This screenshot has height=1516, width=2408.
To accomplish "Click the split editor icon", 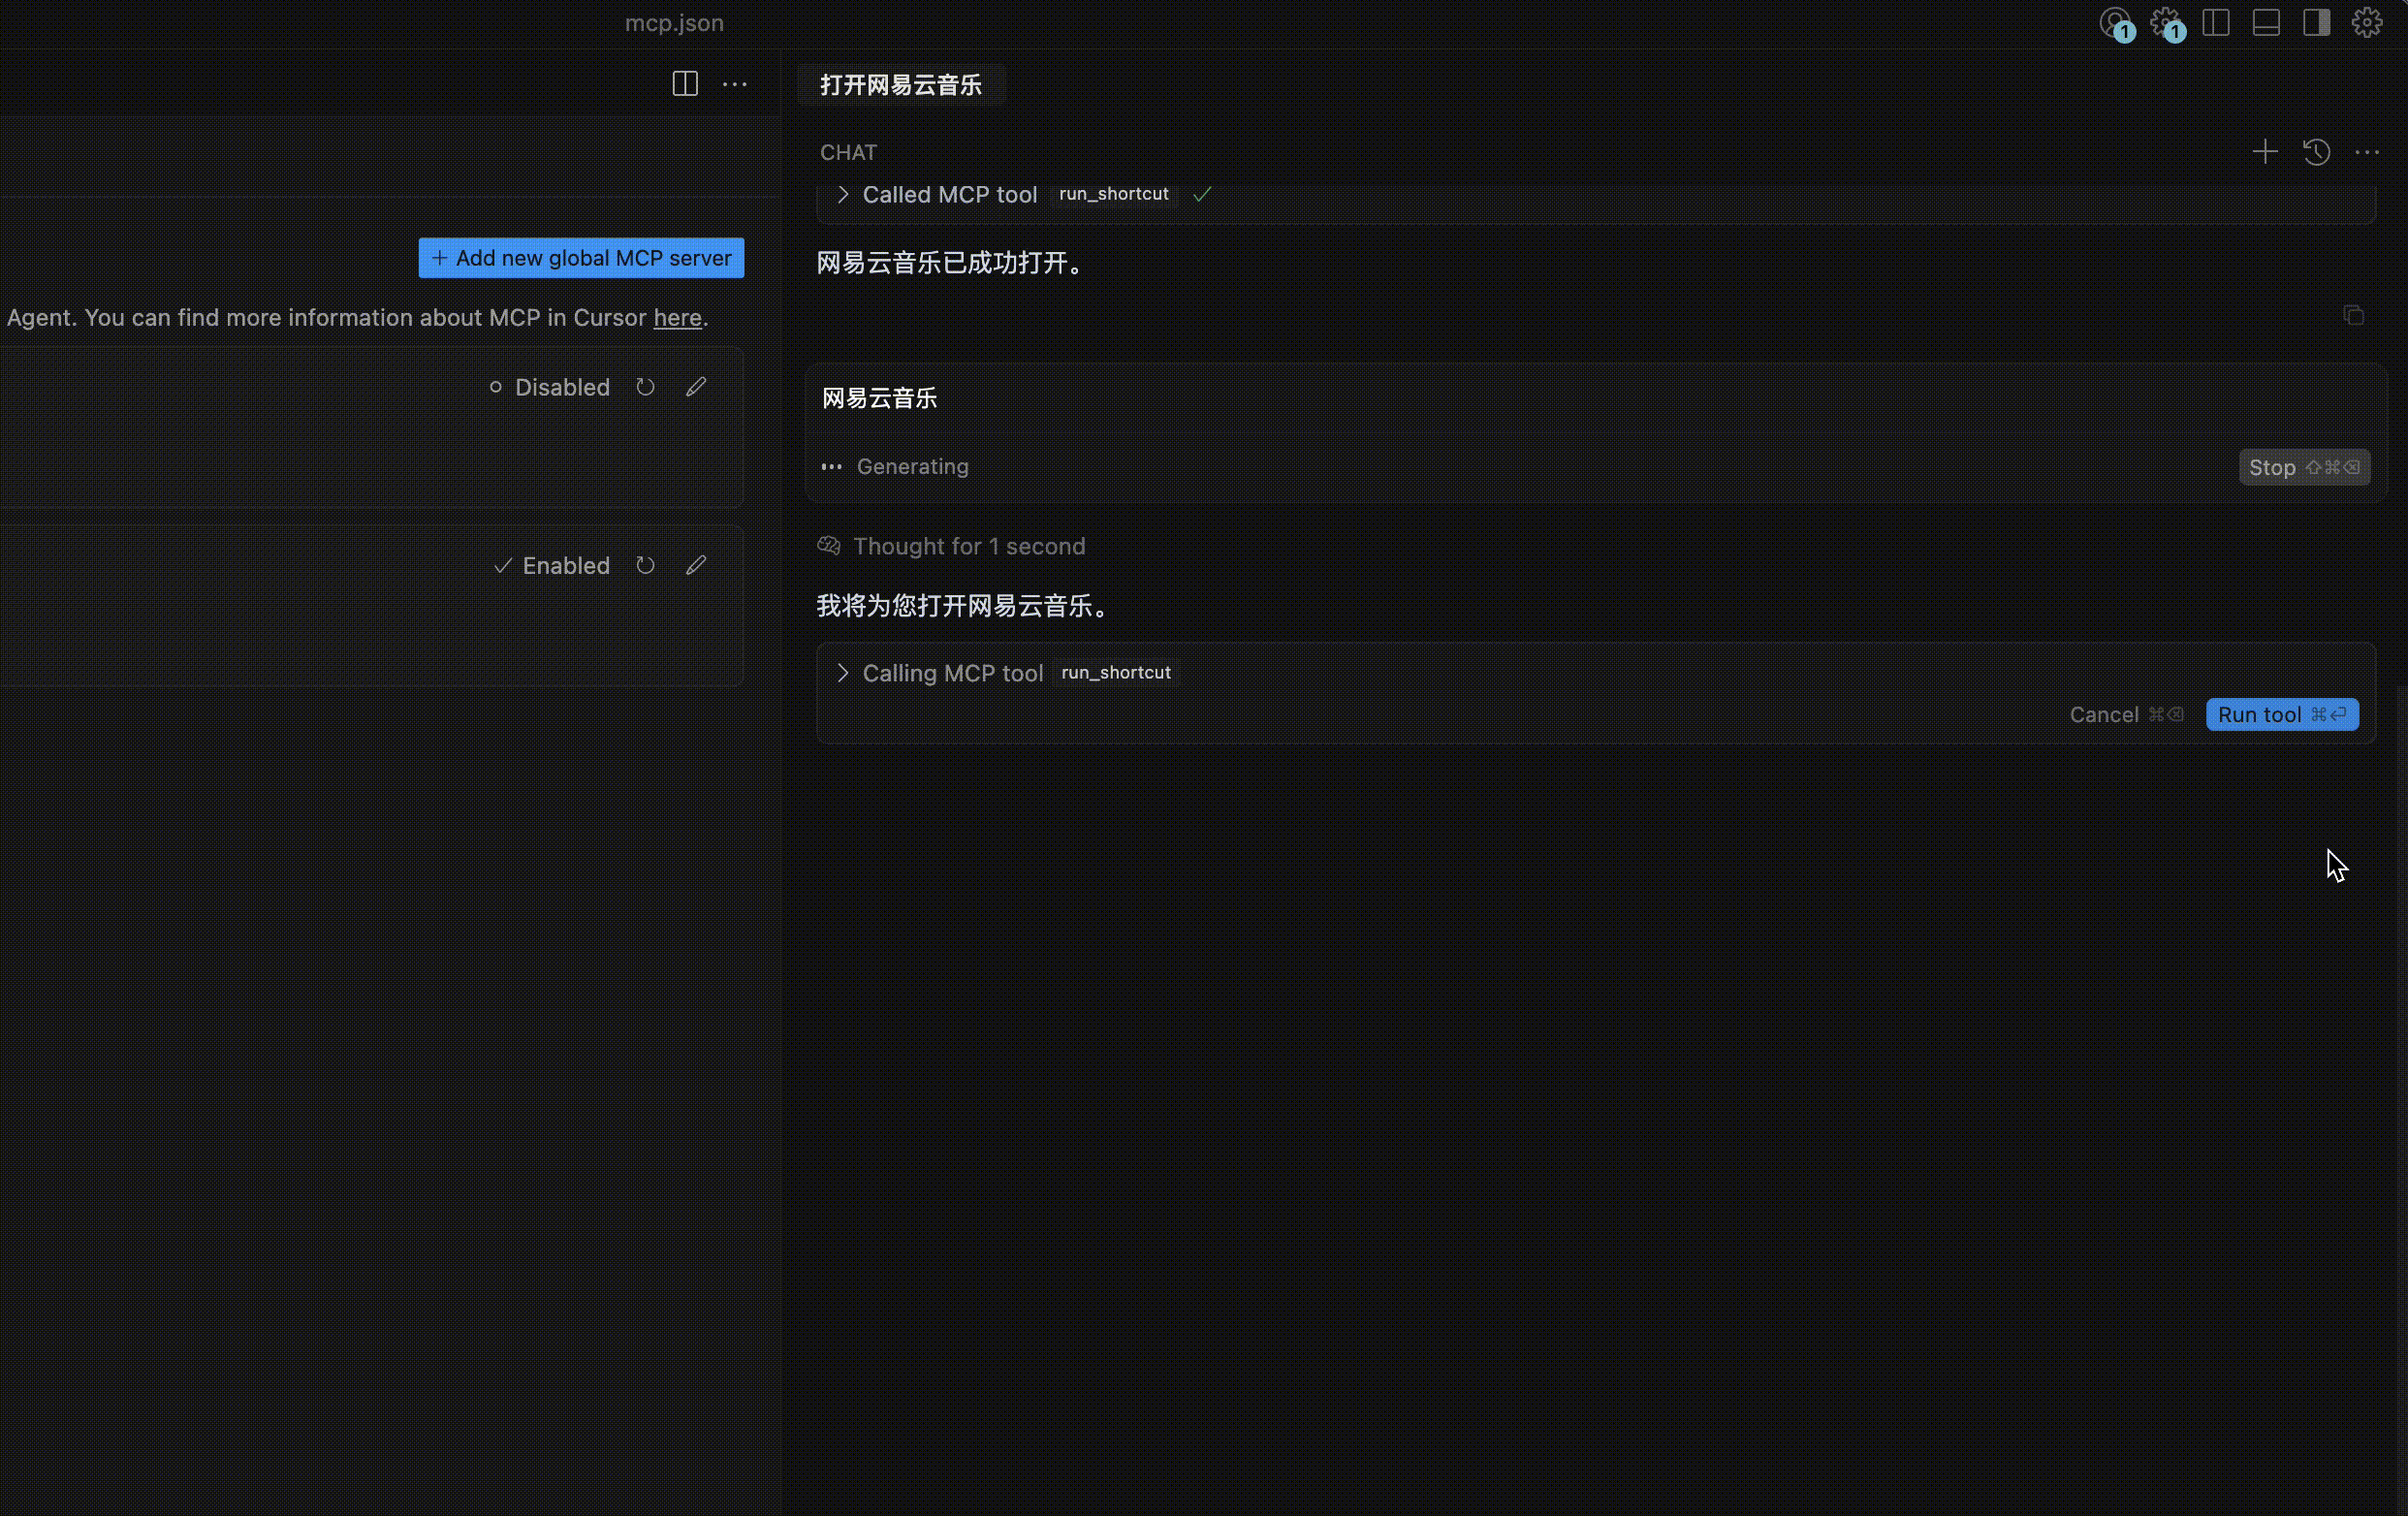I will (x=685, y=84).
